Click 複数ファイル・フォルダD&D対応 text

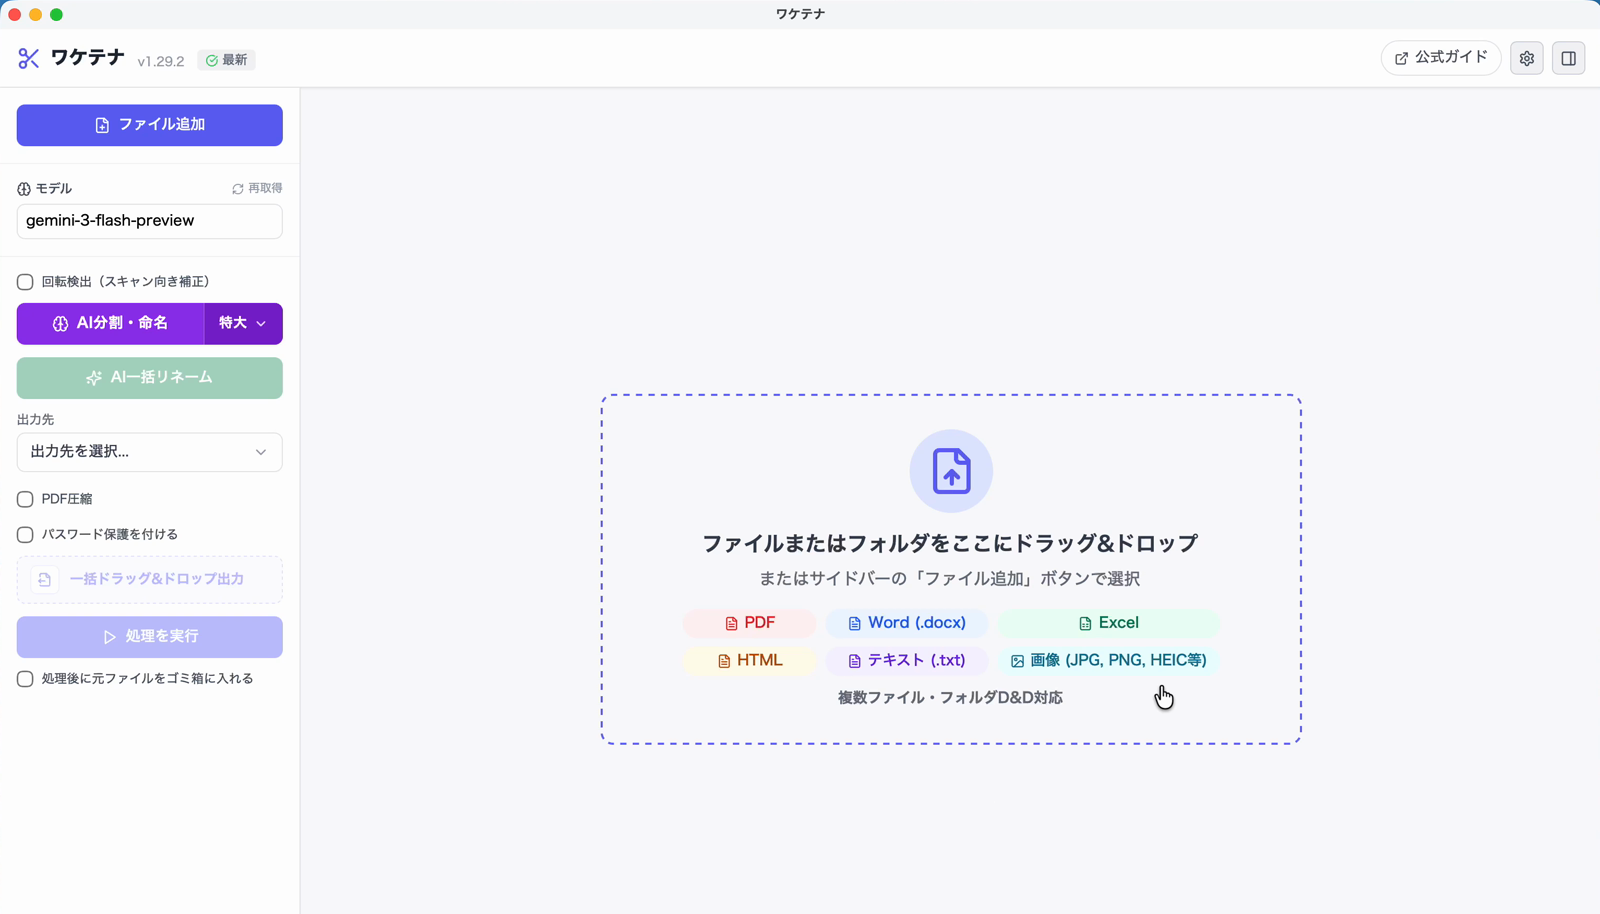click(950, 698)
